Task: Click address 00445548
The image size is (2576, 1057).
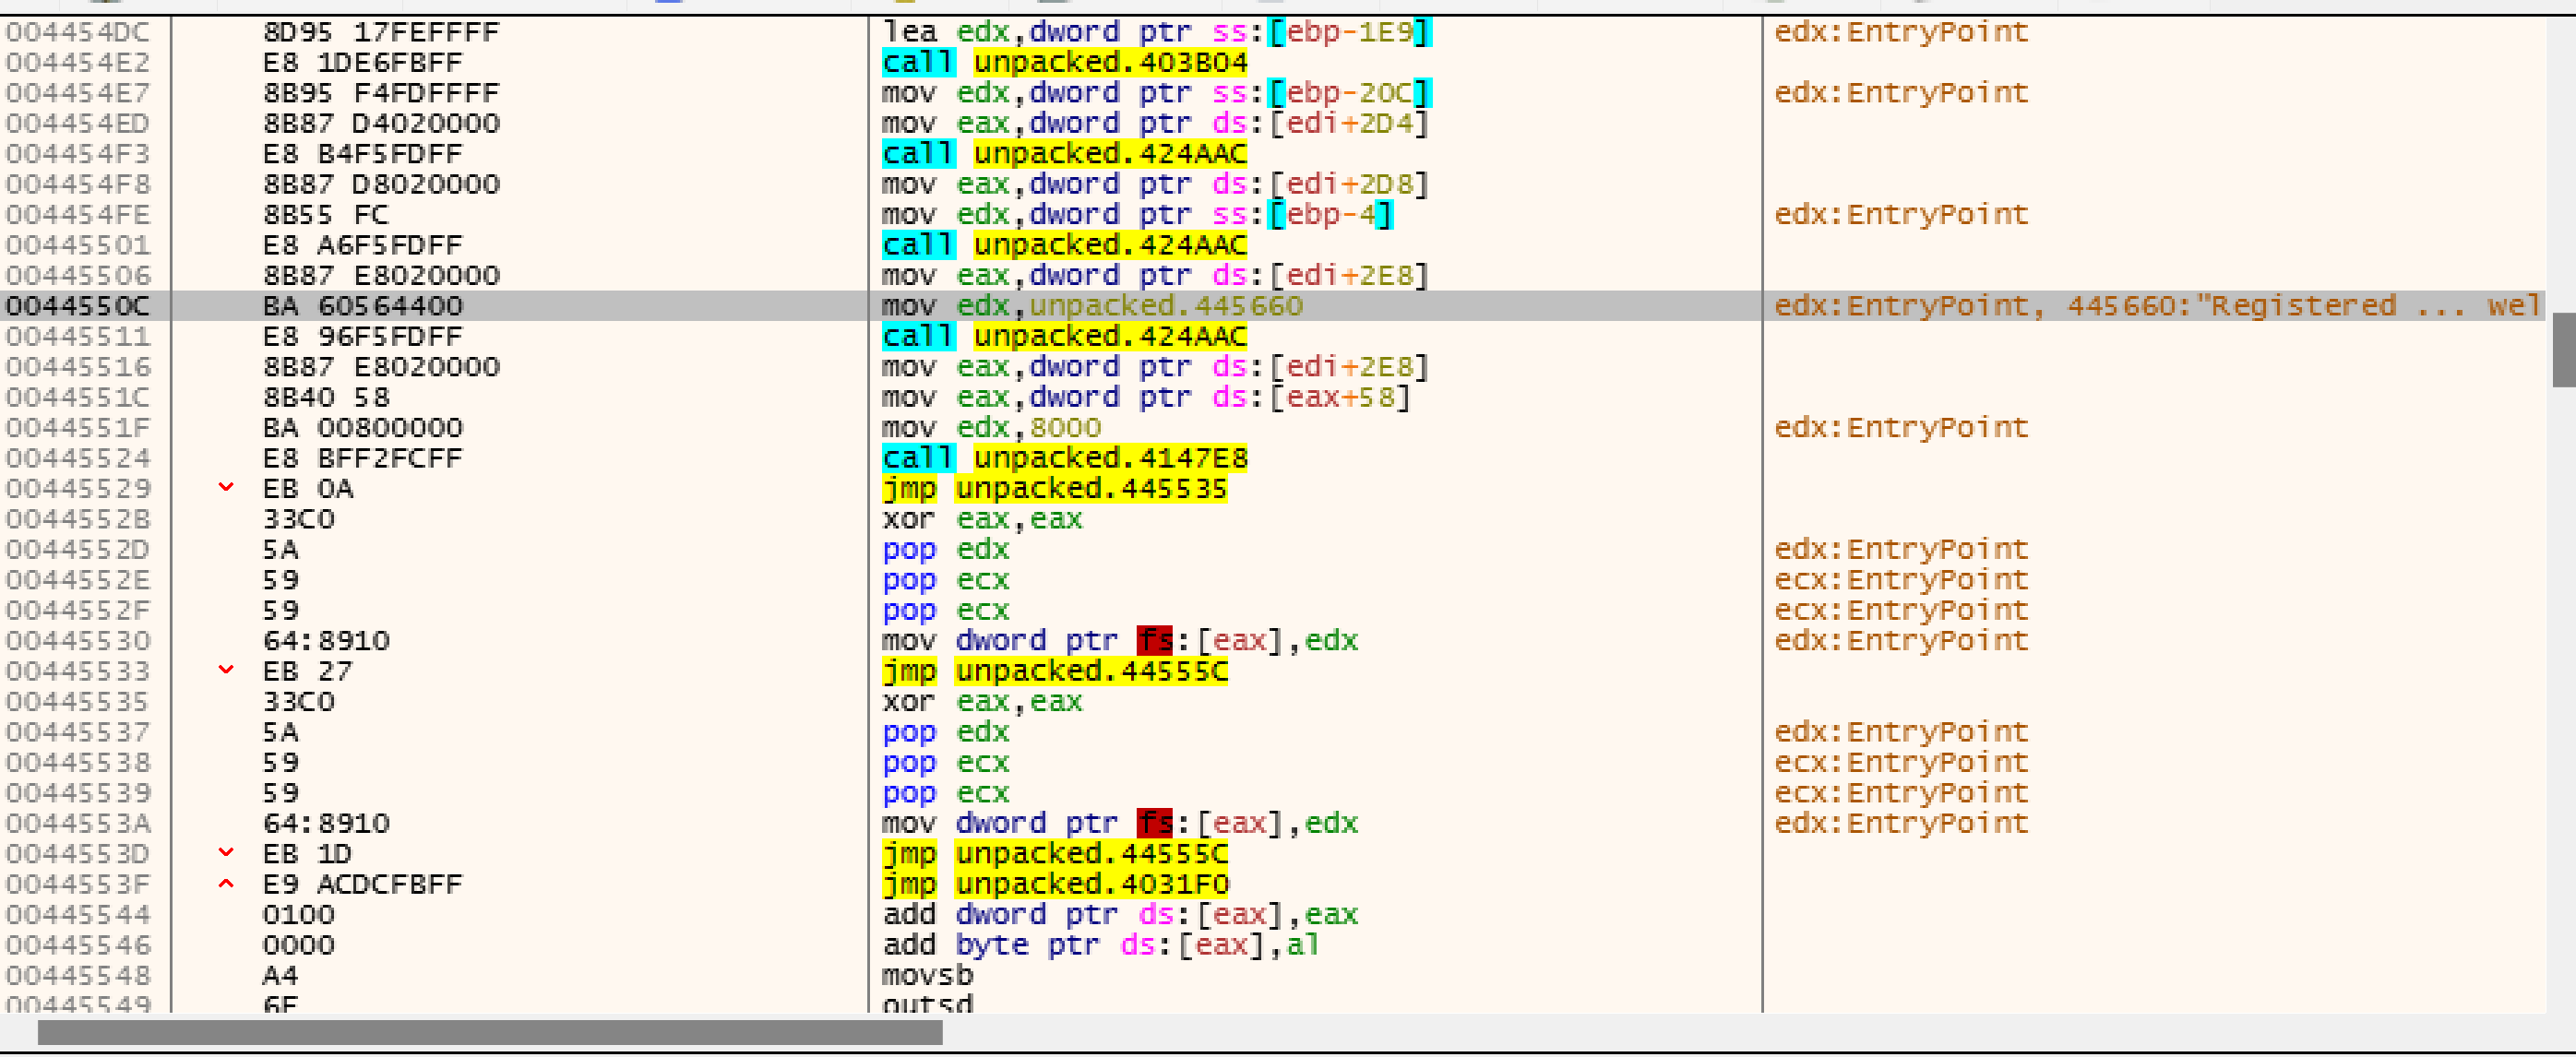Action: pyautogui.click(x=78, y=976)
